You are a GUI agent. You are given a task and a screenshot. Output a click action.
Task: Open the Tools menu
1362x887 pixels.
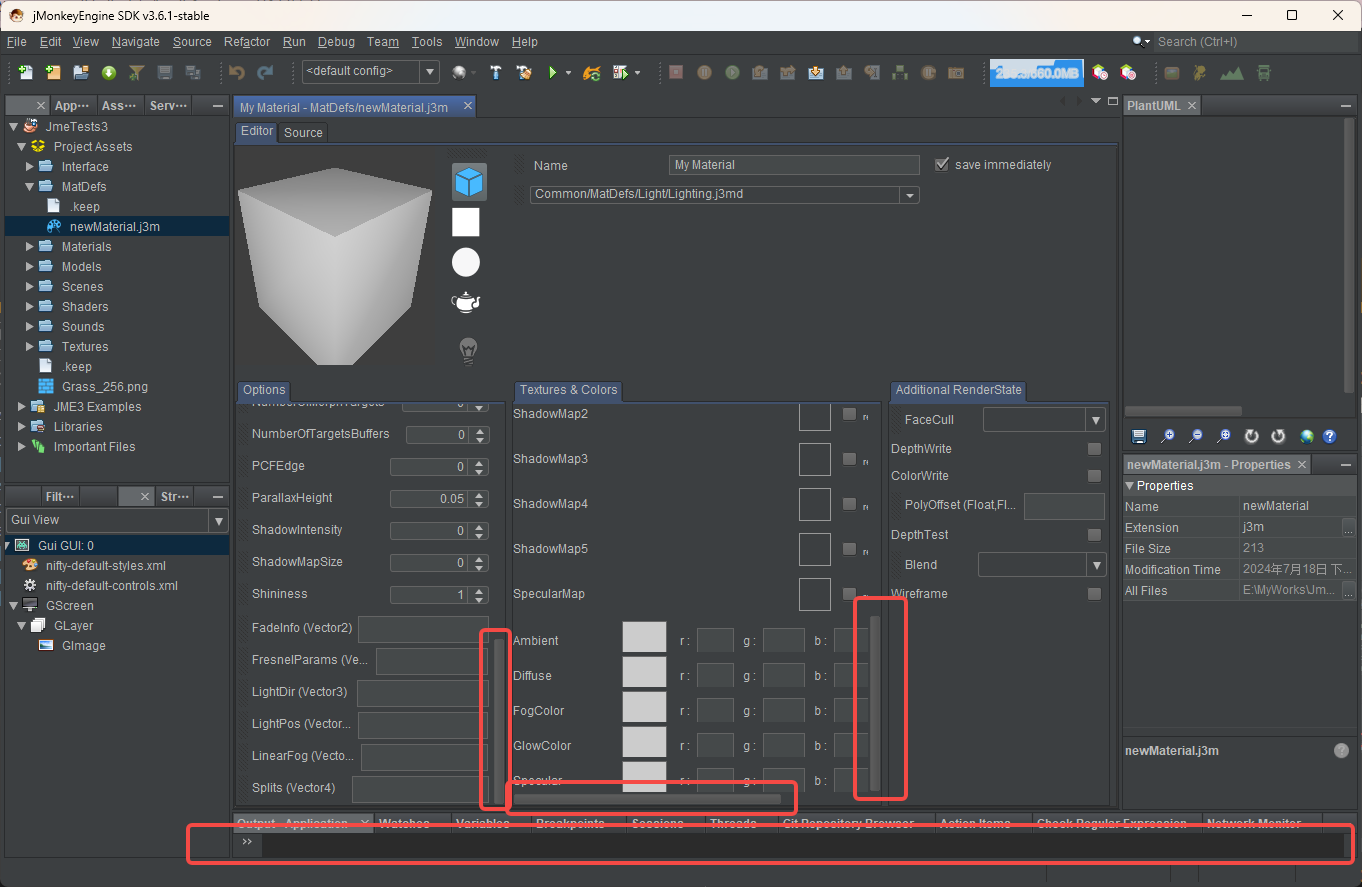[427, 42]
